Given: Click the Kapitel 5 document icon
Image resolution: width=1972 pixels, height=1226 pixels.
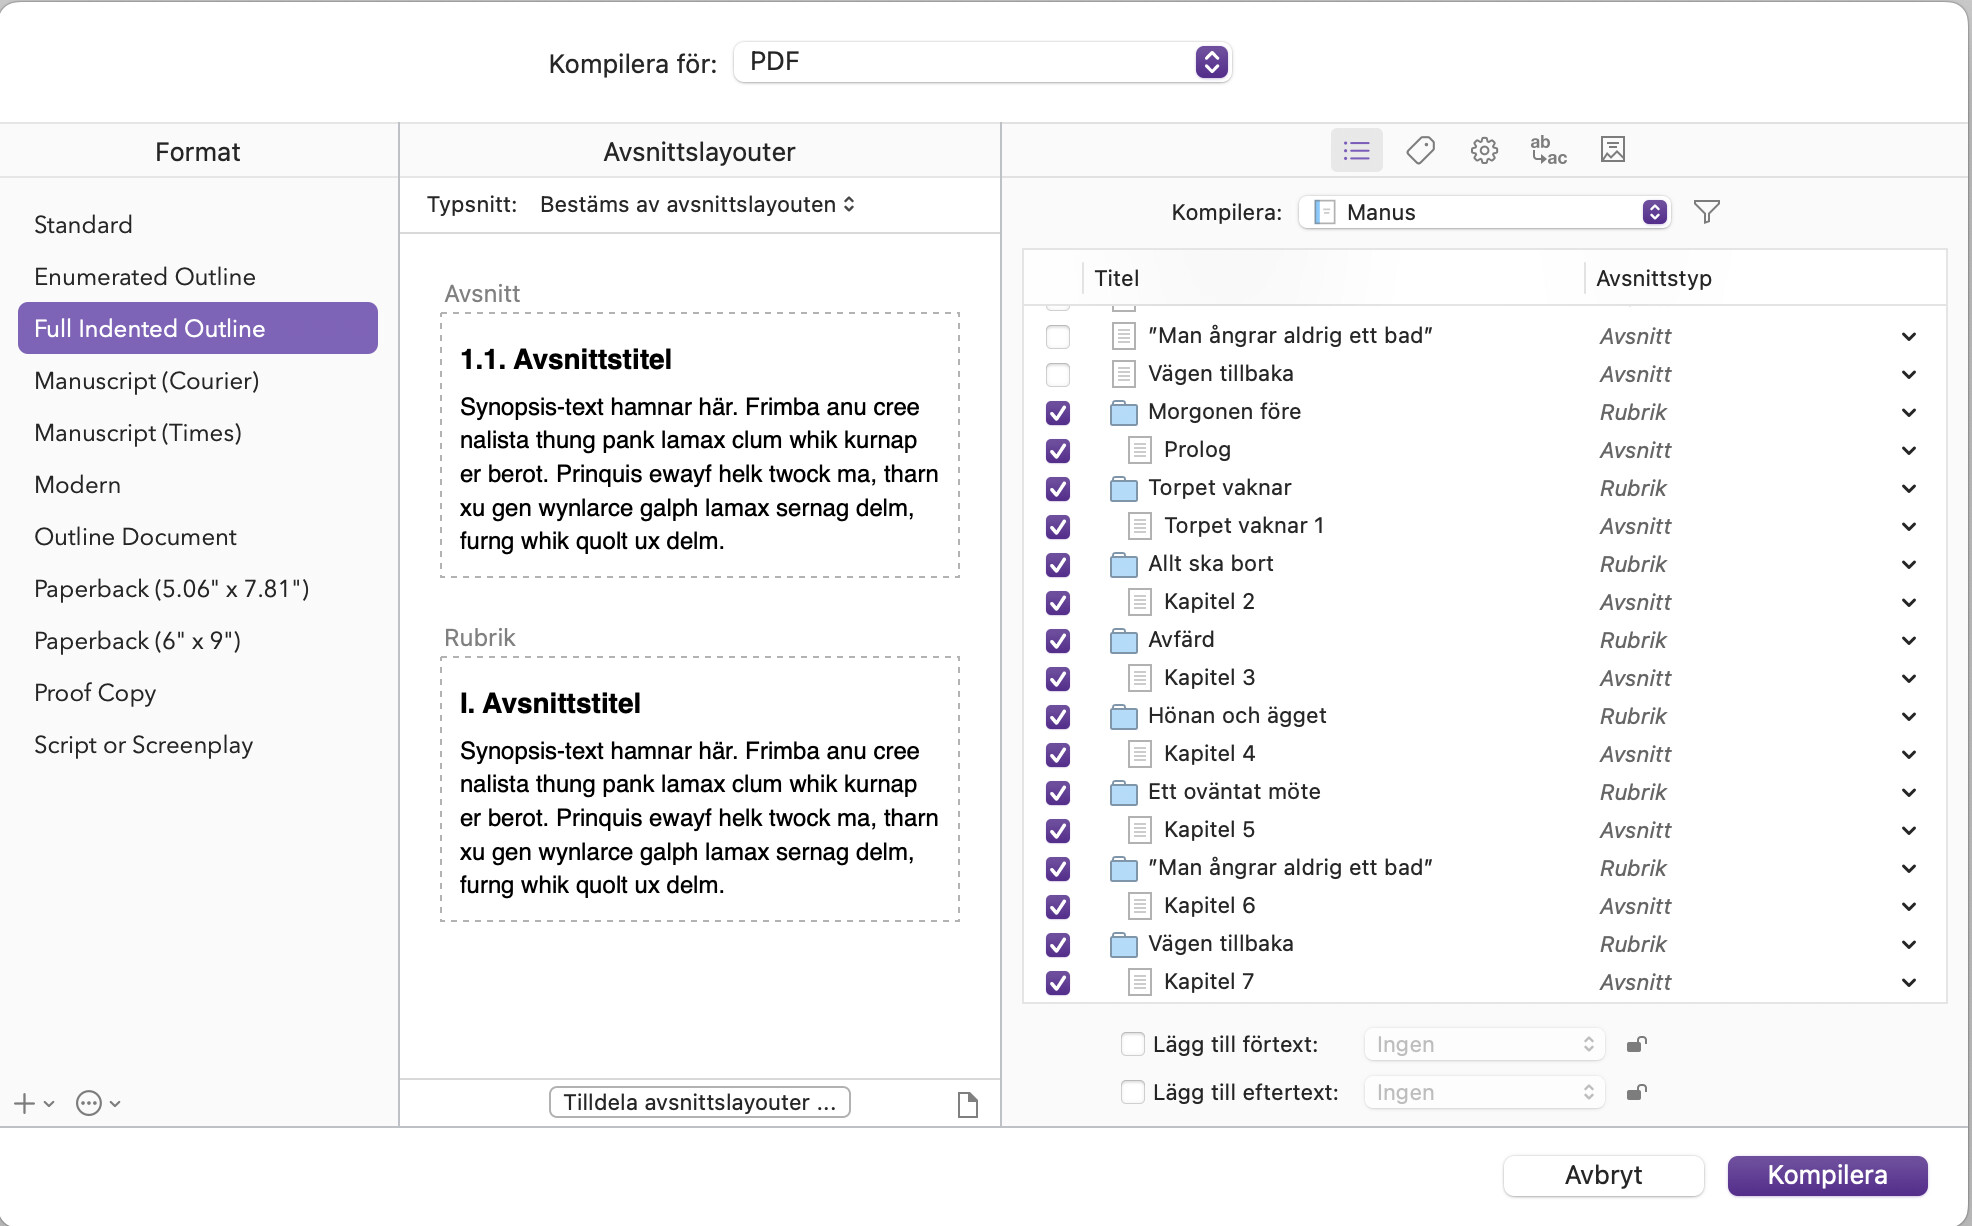Looking at the screenshot, I should coord(1139,830).
